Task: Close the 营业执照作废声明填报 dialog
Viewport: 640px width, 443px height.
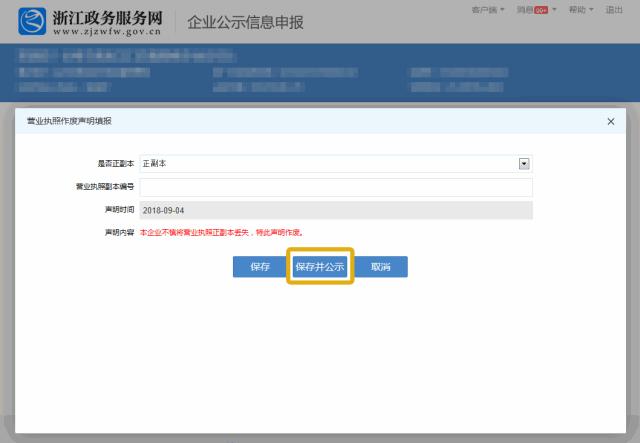Action: click(x=611, y=121)
